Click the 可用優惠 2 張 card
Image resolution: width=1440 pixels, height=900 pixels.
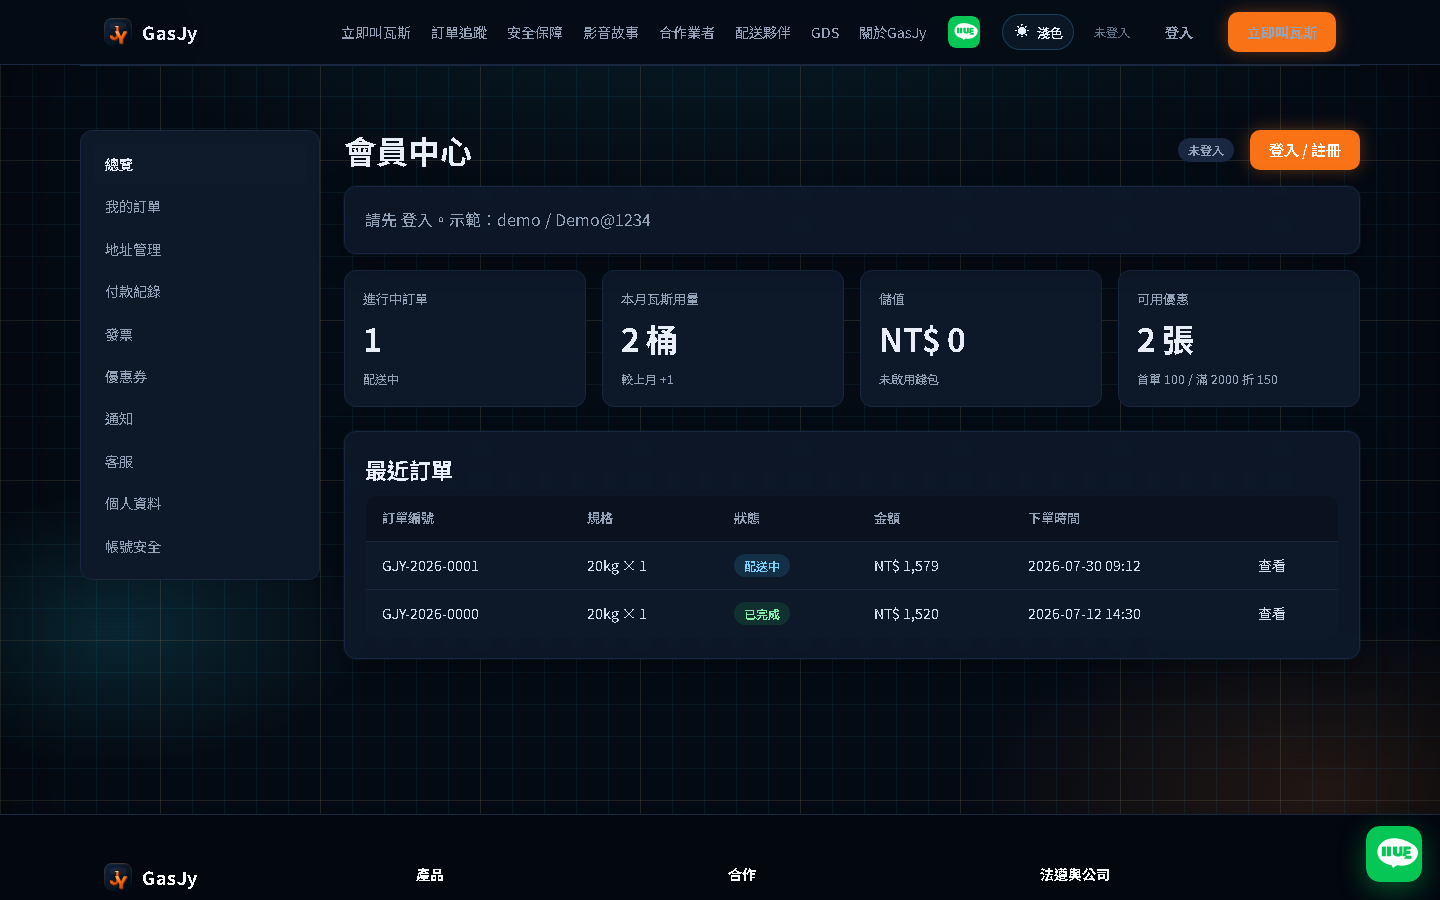(1239, 338)
